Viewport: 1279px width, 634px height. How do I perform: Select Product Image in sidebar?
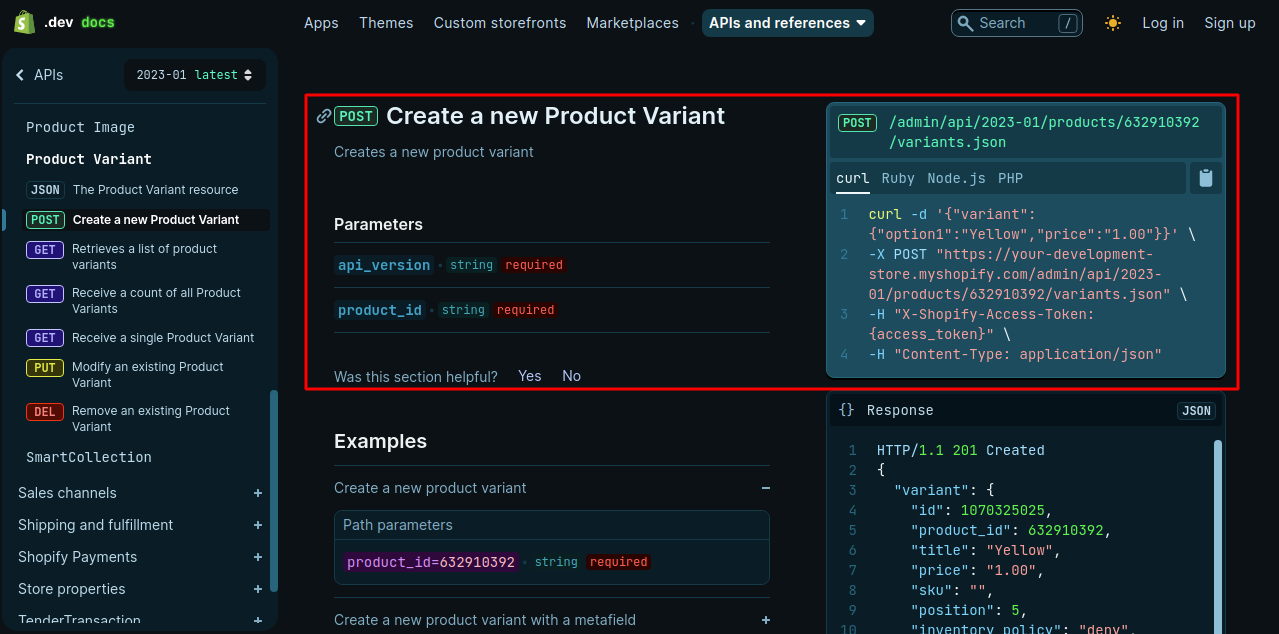click(80, 127)
